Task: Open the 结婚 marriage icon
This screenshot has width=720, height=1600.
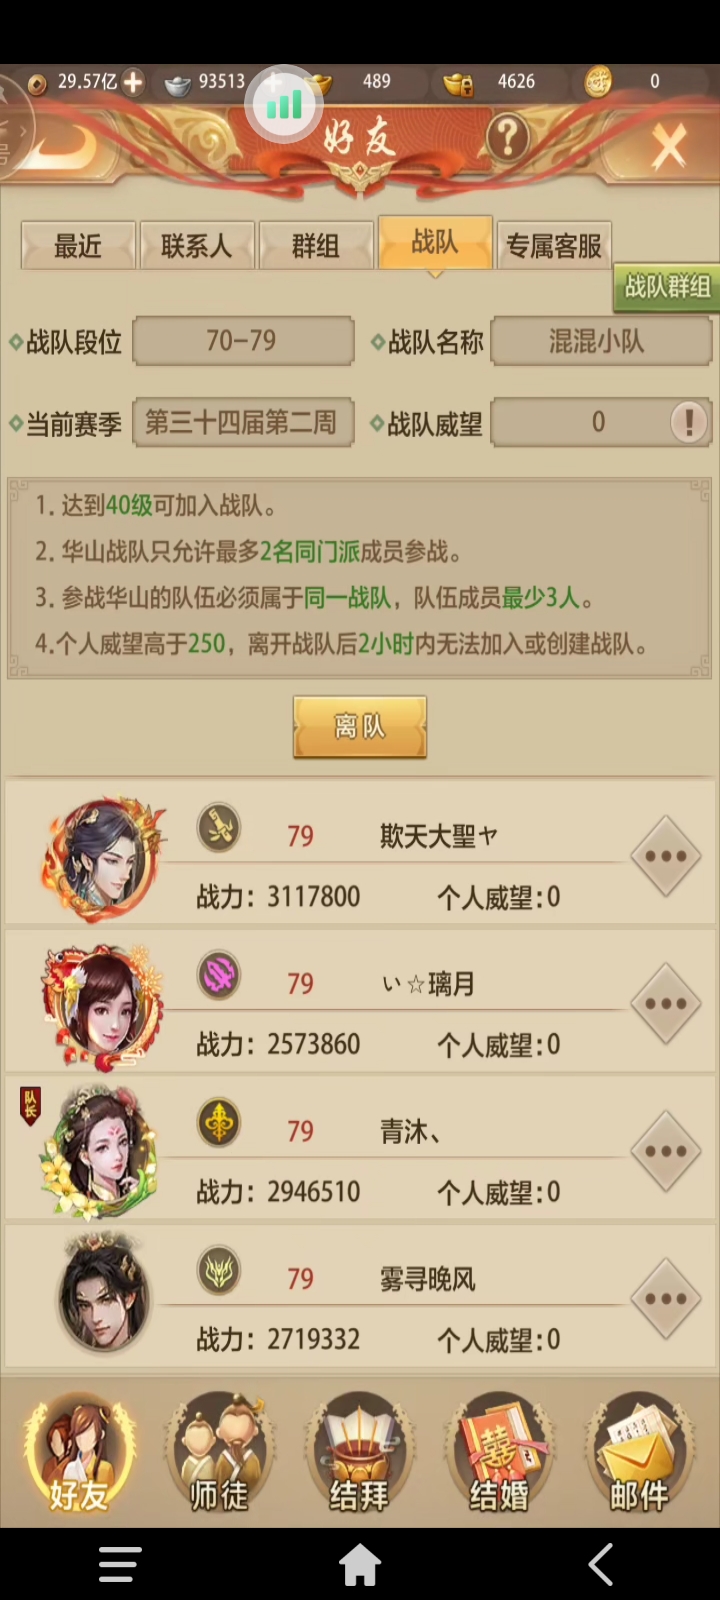Action: [499, 1452]
